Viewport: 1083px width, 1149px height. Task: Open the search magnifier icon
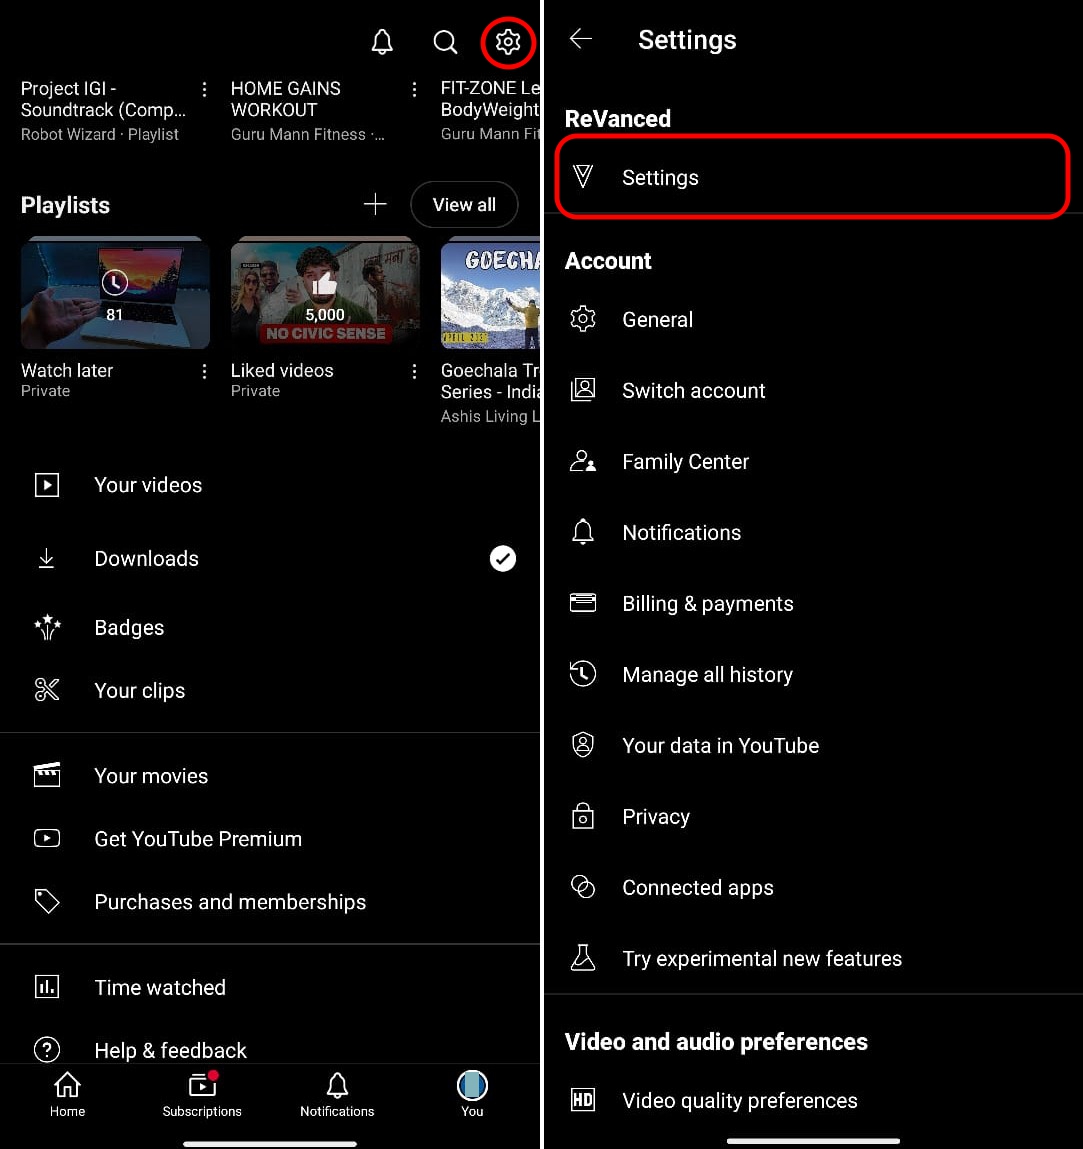click(445, 42)
